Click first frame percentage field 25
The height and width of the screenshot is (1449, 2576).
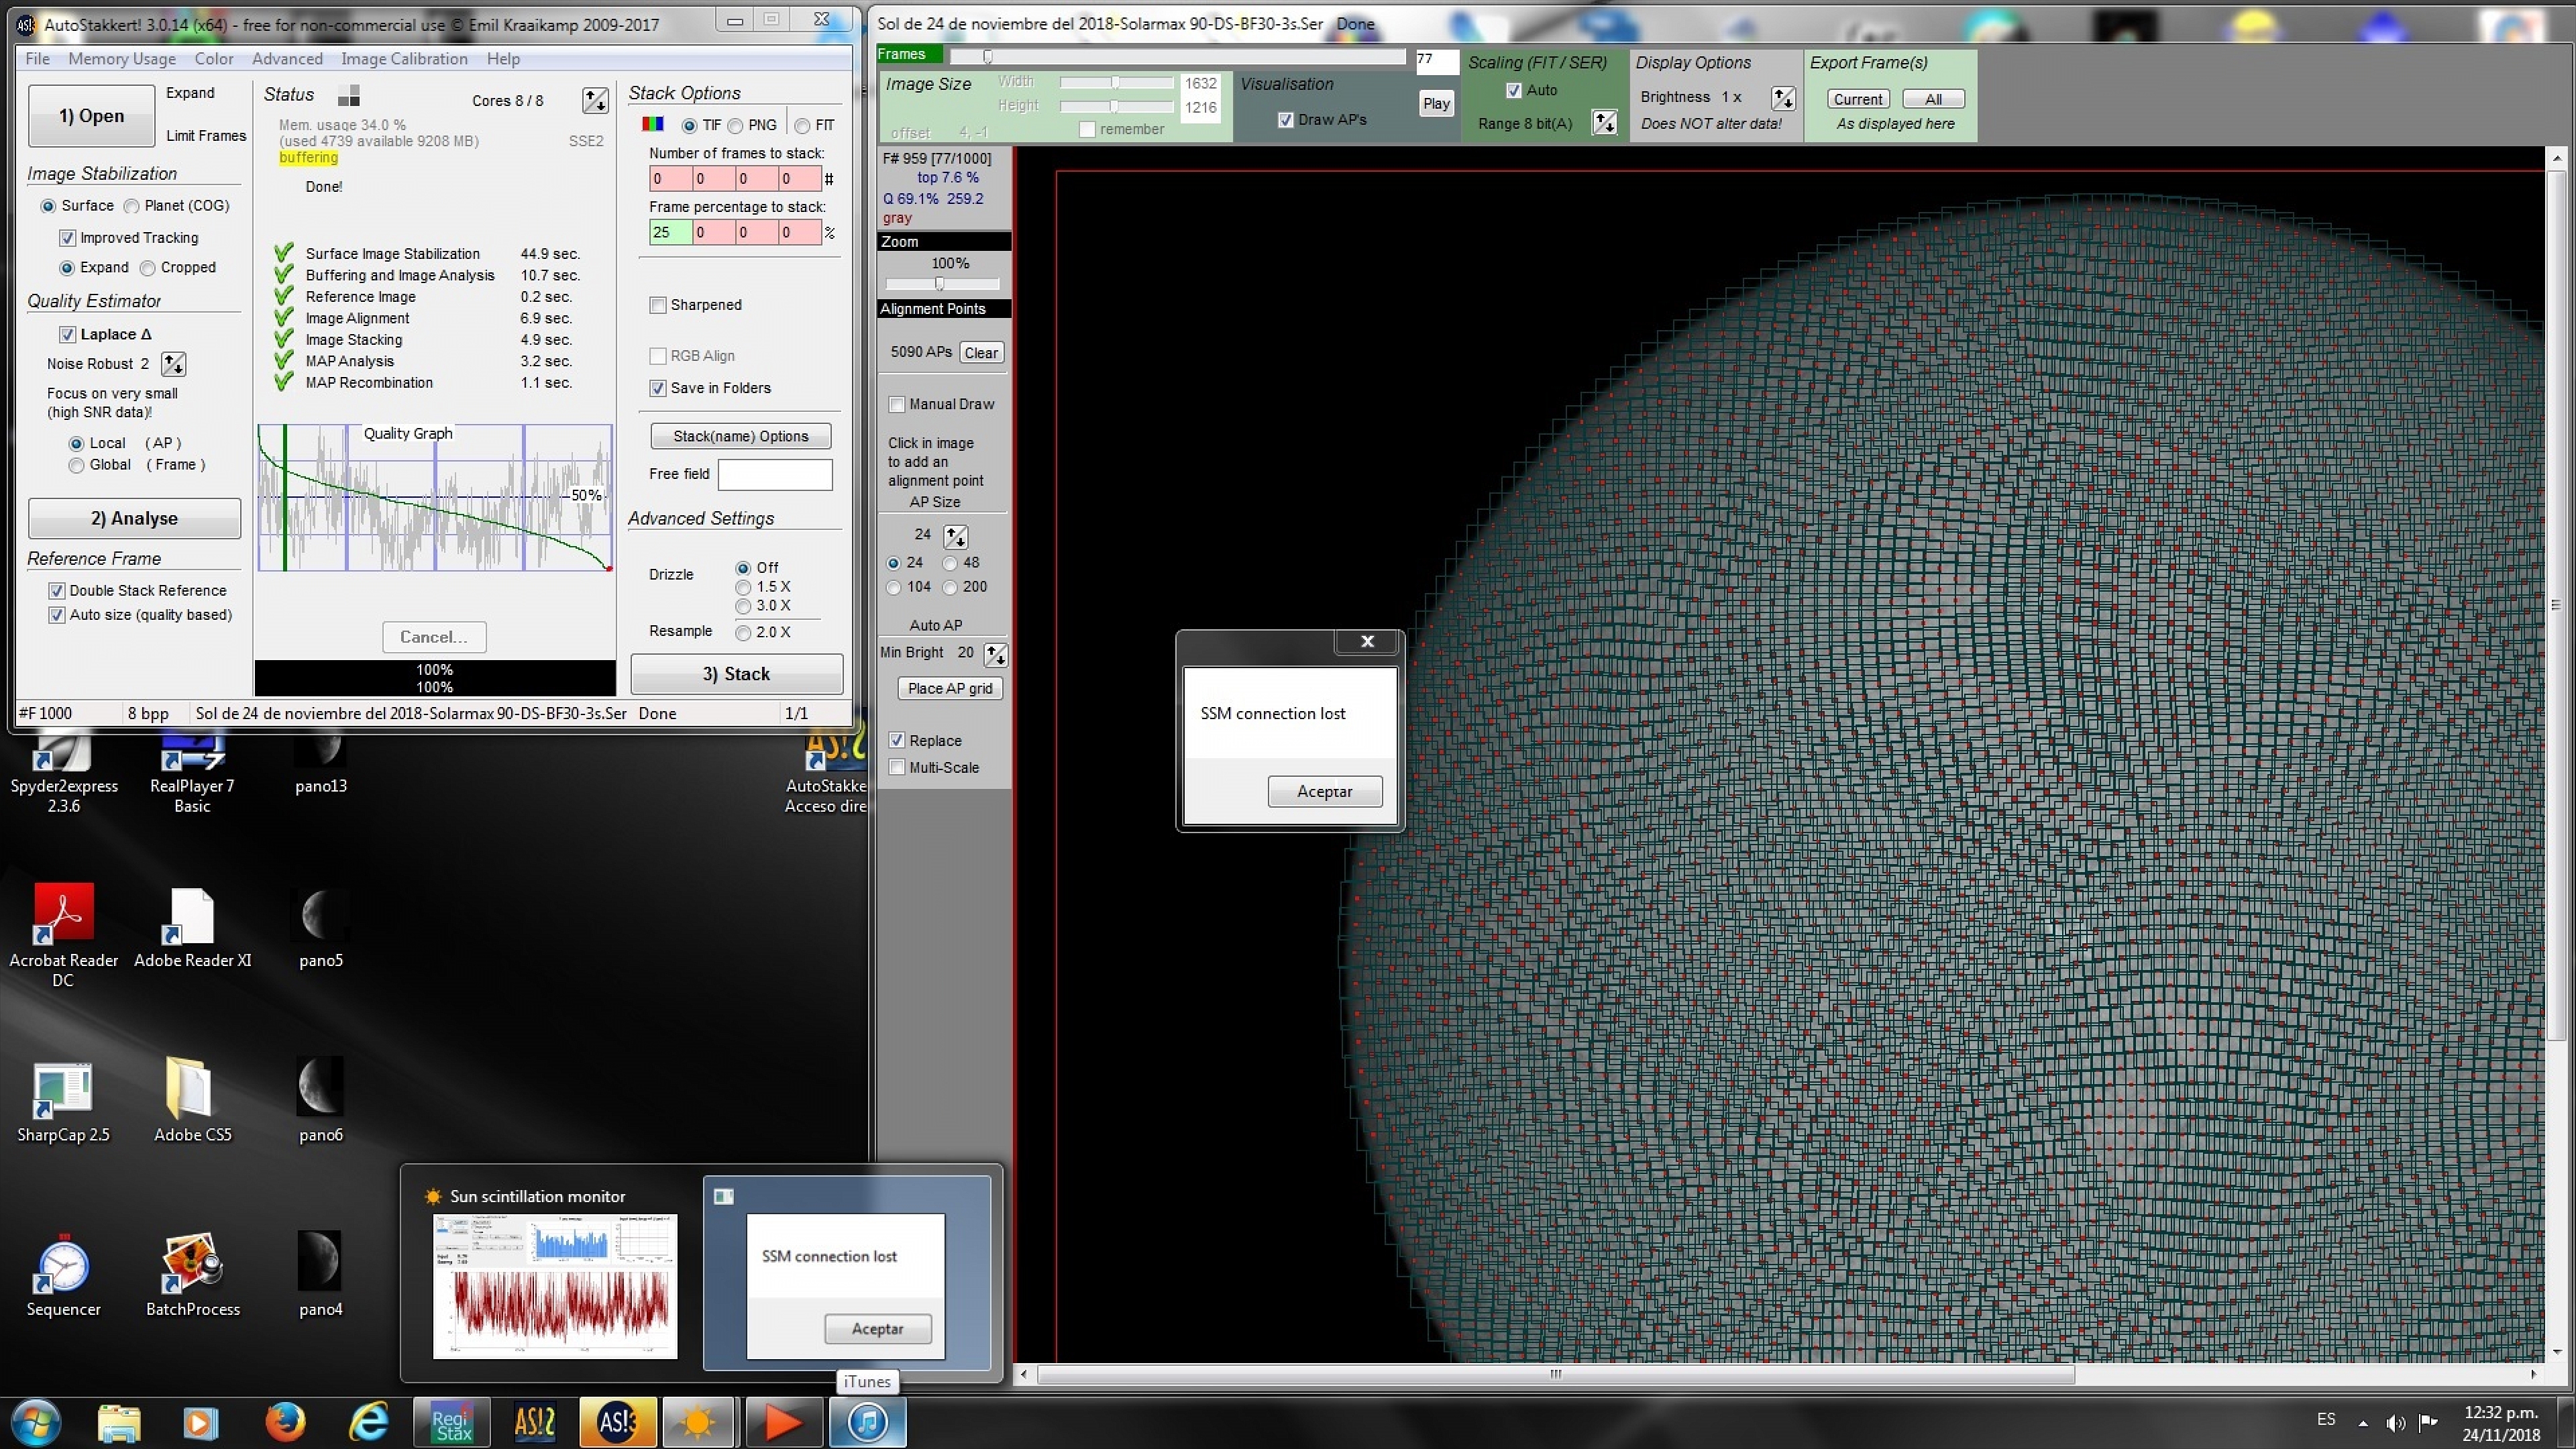(x=670, y=233)
